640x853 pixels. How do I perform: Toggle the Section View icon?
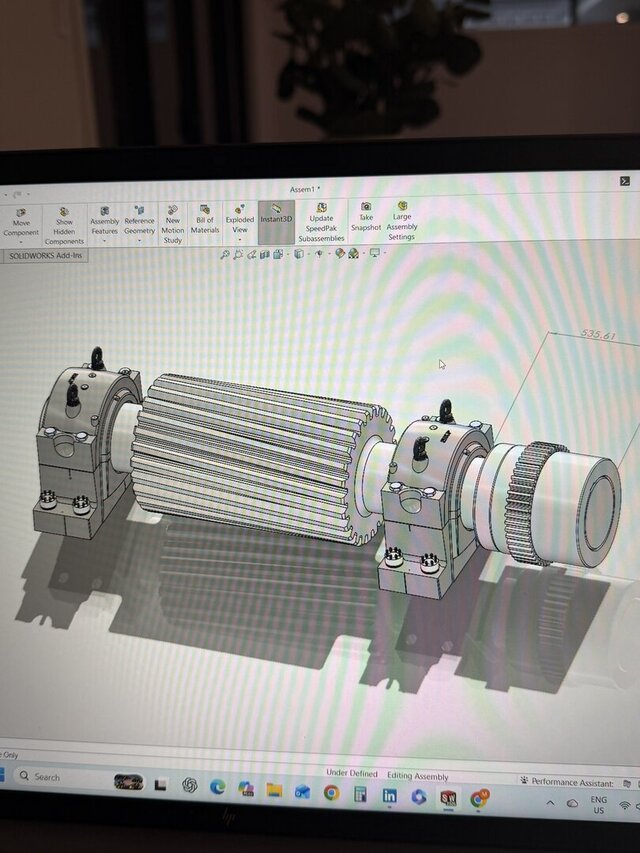pos(264,255)
